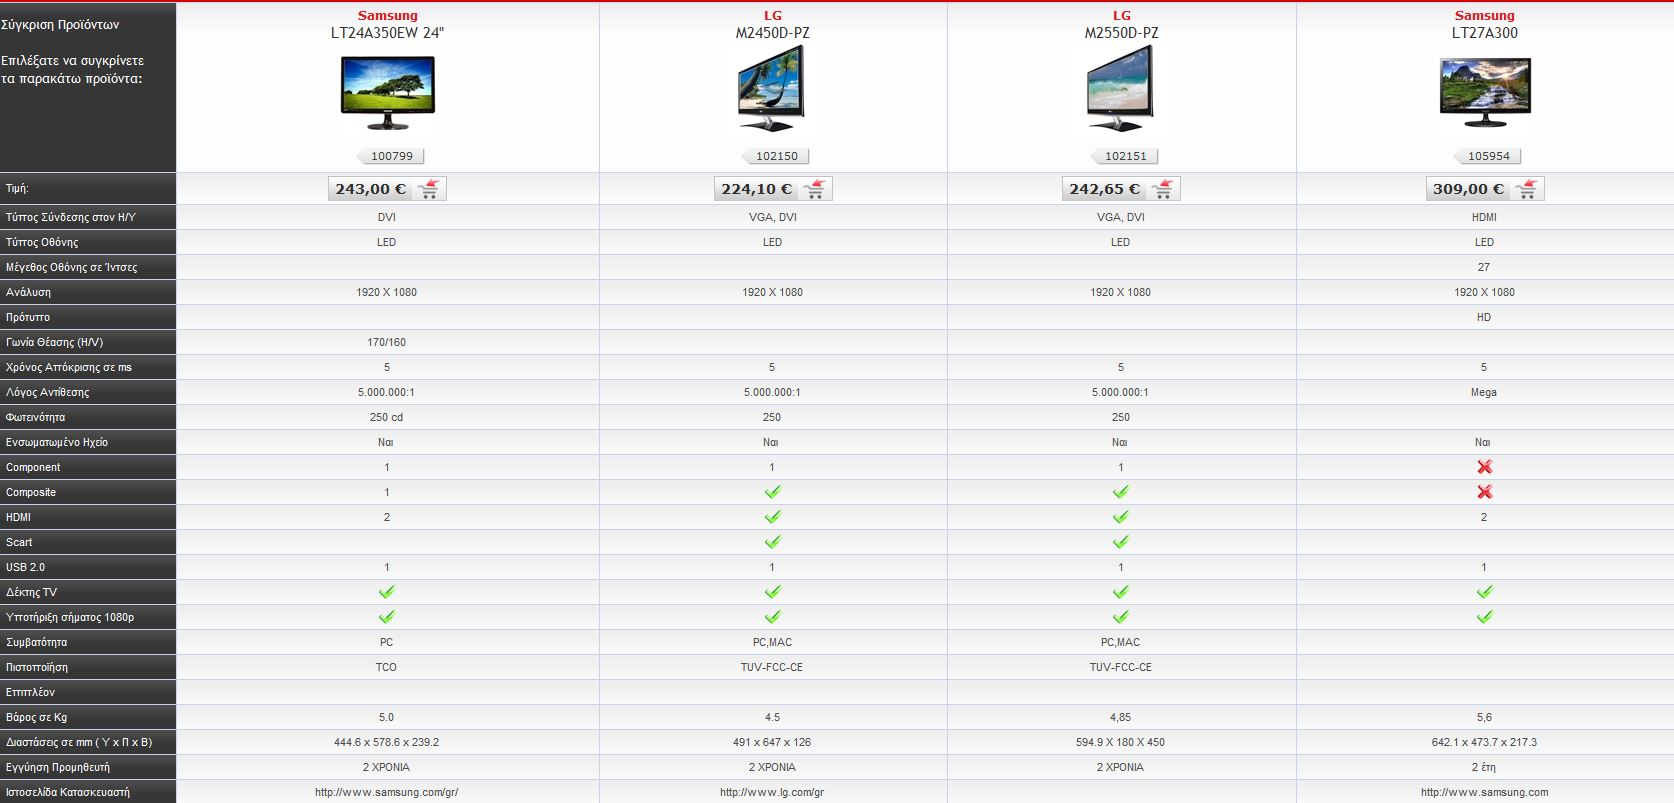Image resolution: width=1674 pixels, height=803 pixels.
Task: Click the M2550D-PZ Δέκτης TV checkmark
Action: click(x=1120, y=592)
